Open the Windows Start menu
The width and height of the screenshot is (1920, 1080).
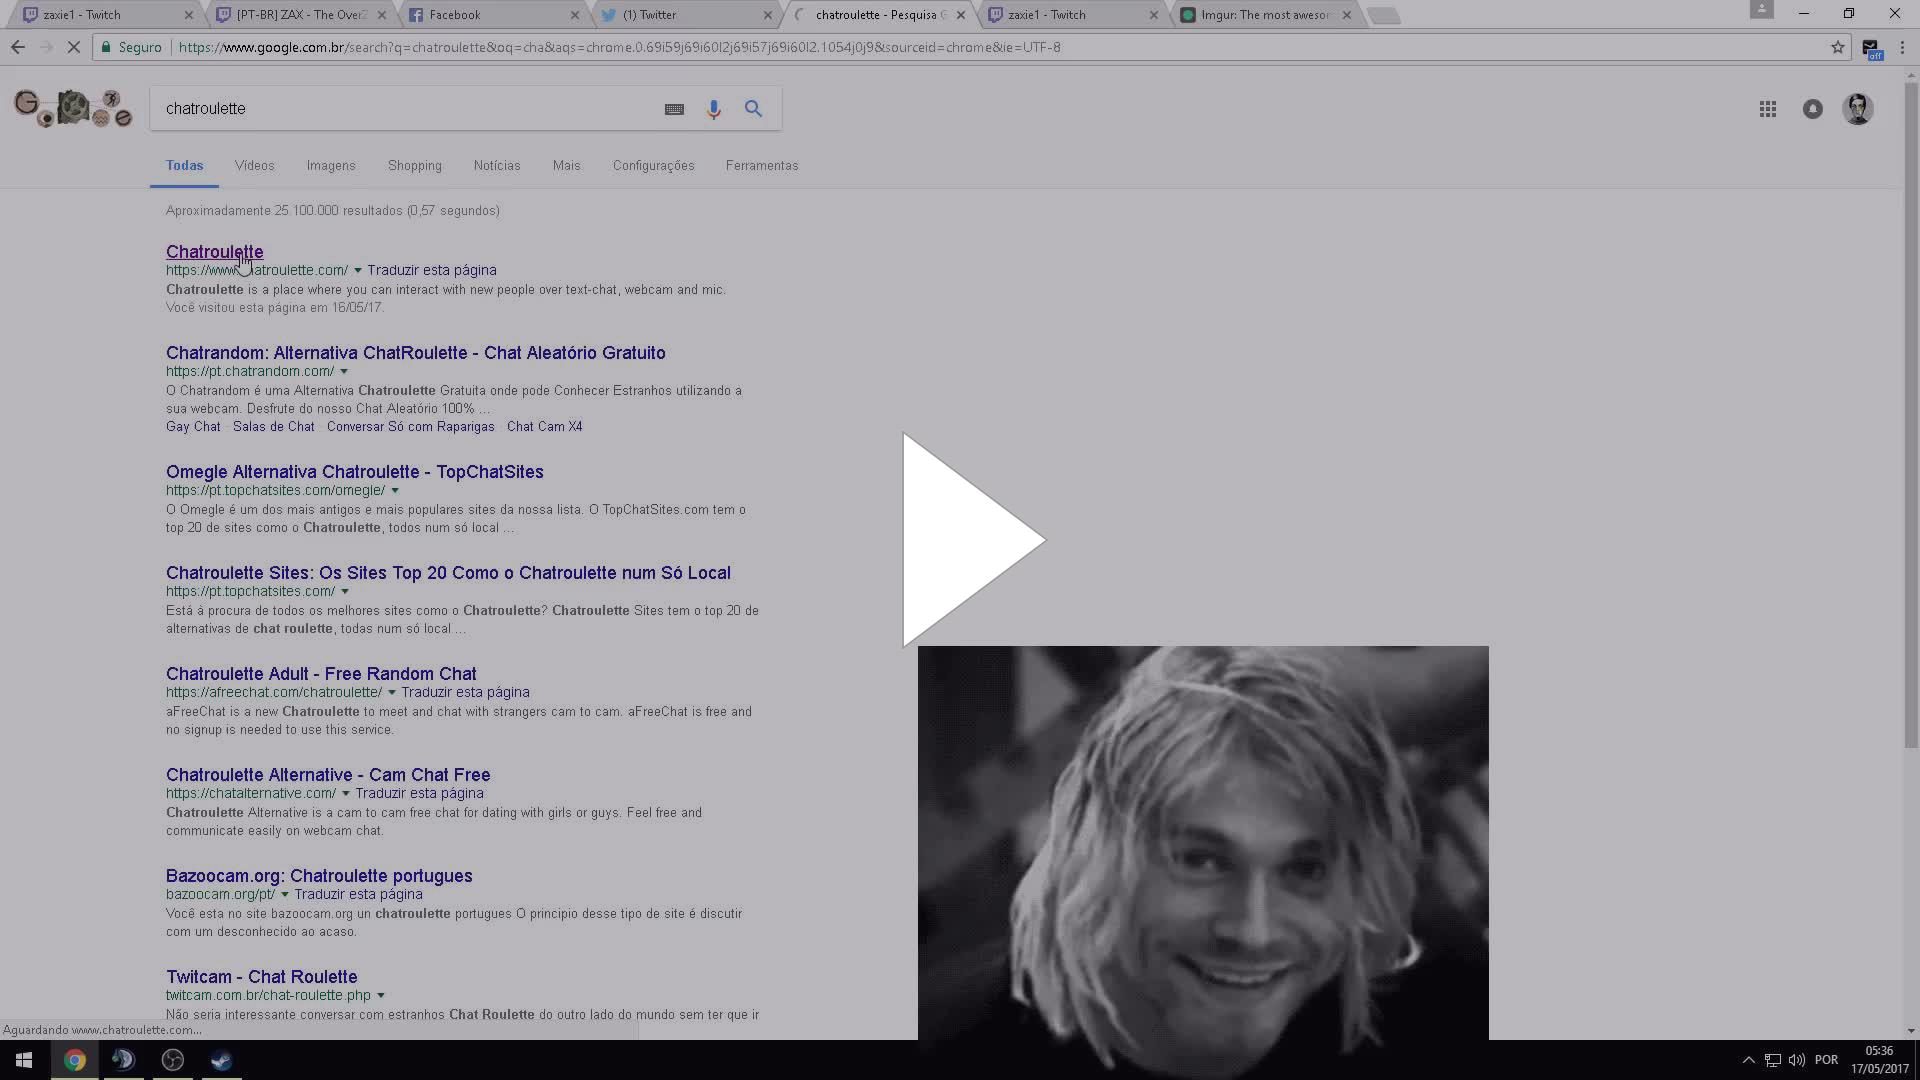click(x=24, y=1060)
